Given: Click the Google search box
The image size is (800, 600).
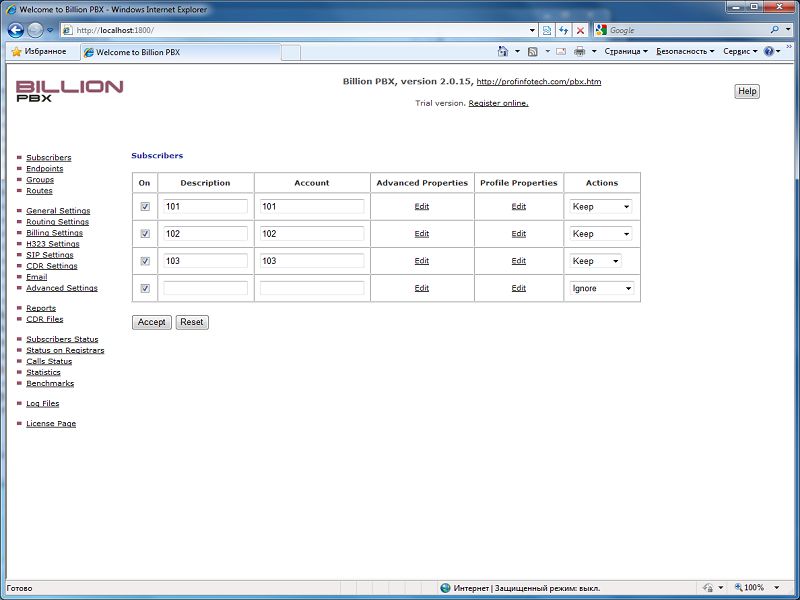Looking at the screenshot, I should pyautogui.click(x=689, y=30).
